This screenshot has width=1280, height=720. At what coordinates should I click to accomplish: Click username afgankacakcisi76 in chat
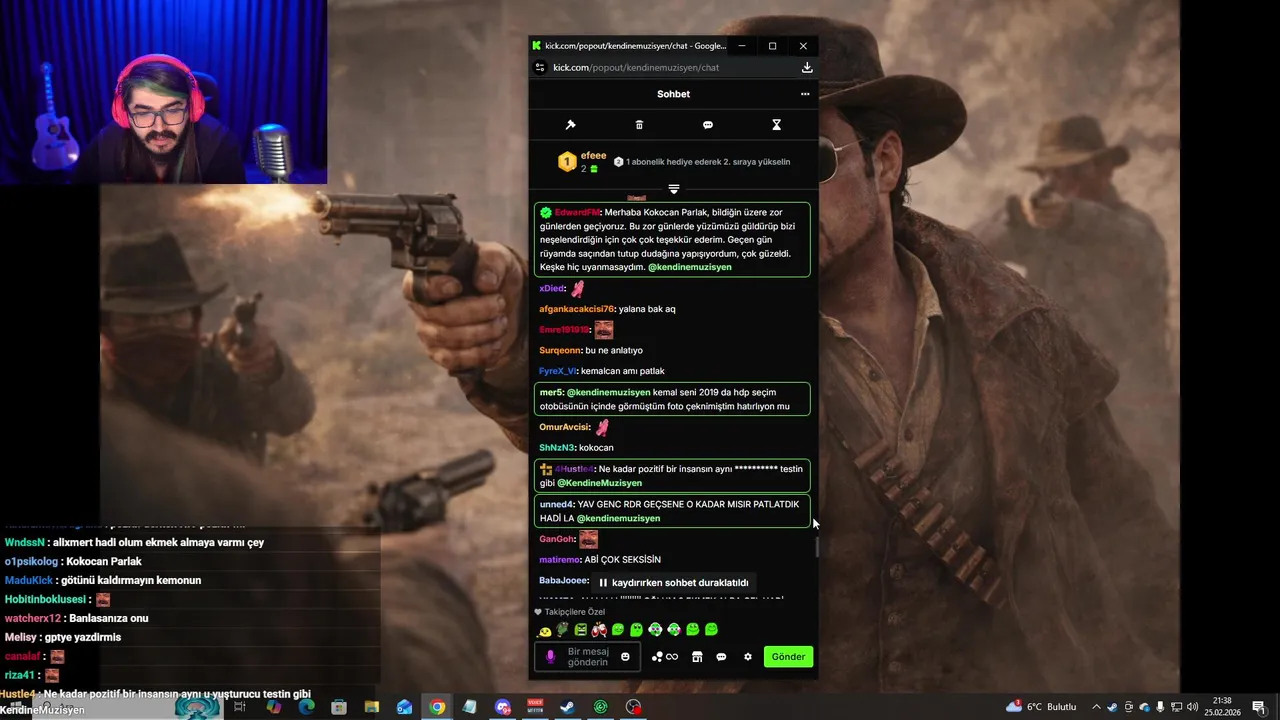coord(577,309)
